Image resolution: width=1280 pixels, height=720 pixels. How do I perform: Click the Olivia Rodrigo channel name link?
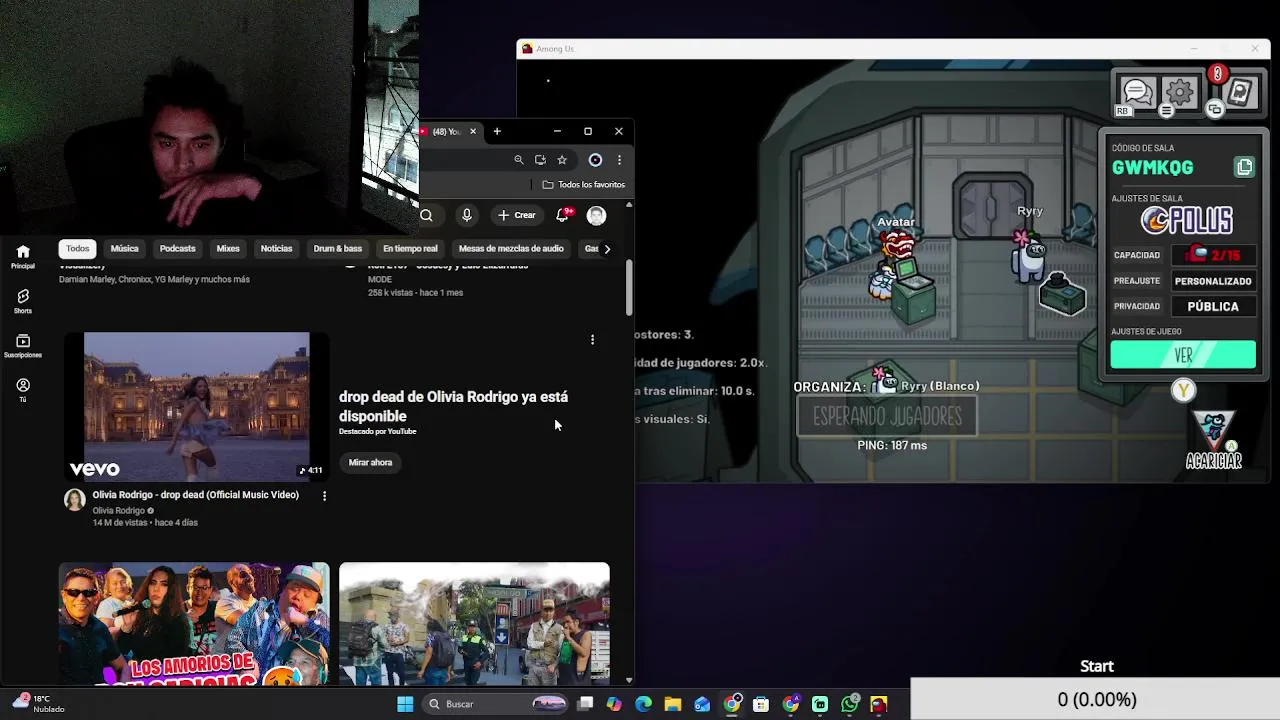coord(119,510)
